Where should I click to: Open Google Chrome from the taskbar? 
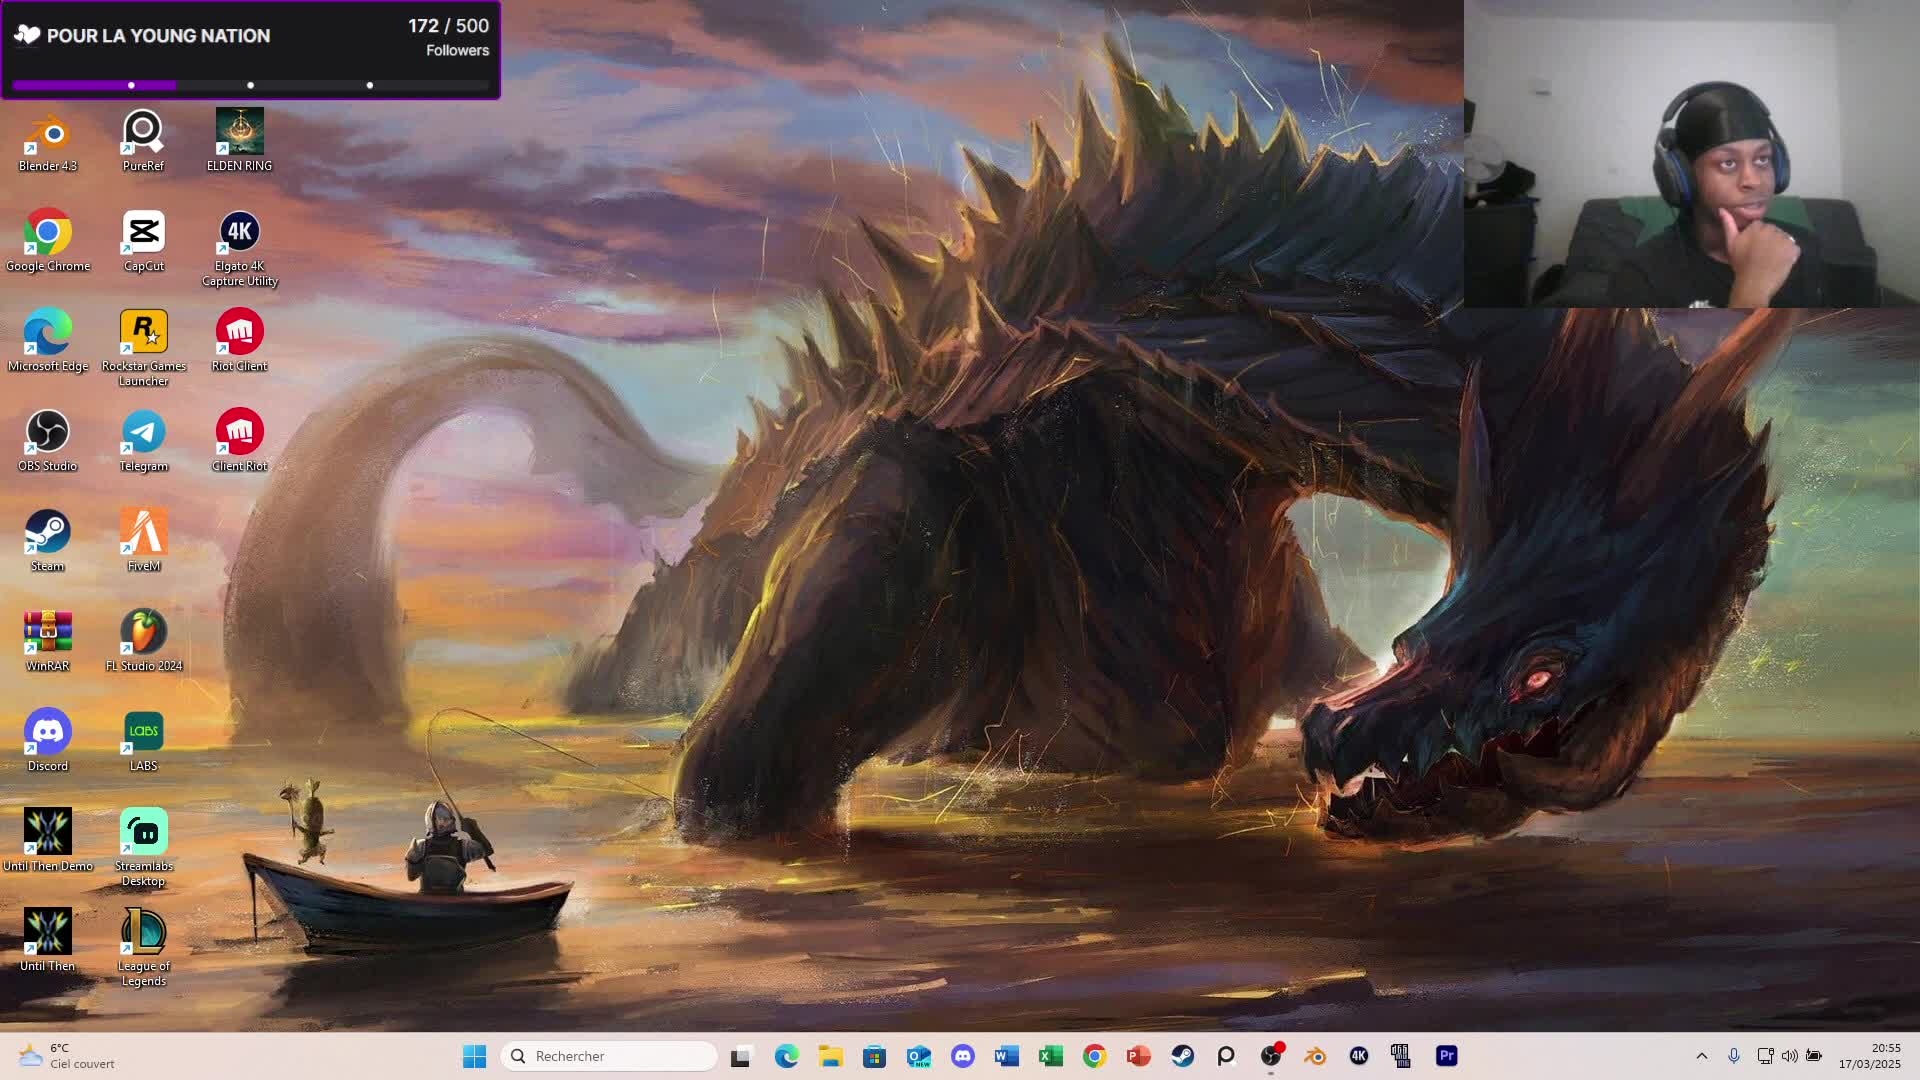(1094, 1056)
